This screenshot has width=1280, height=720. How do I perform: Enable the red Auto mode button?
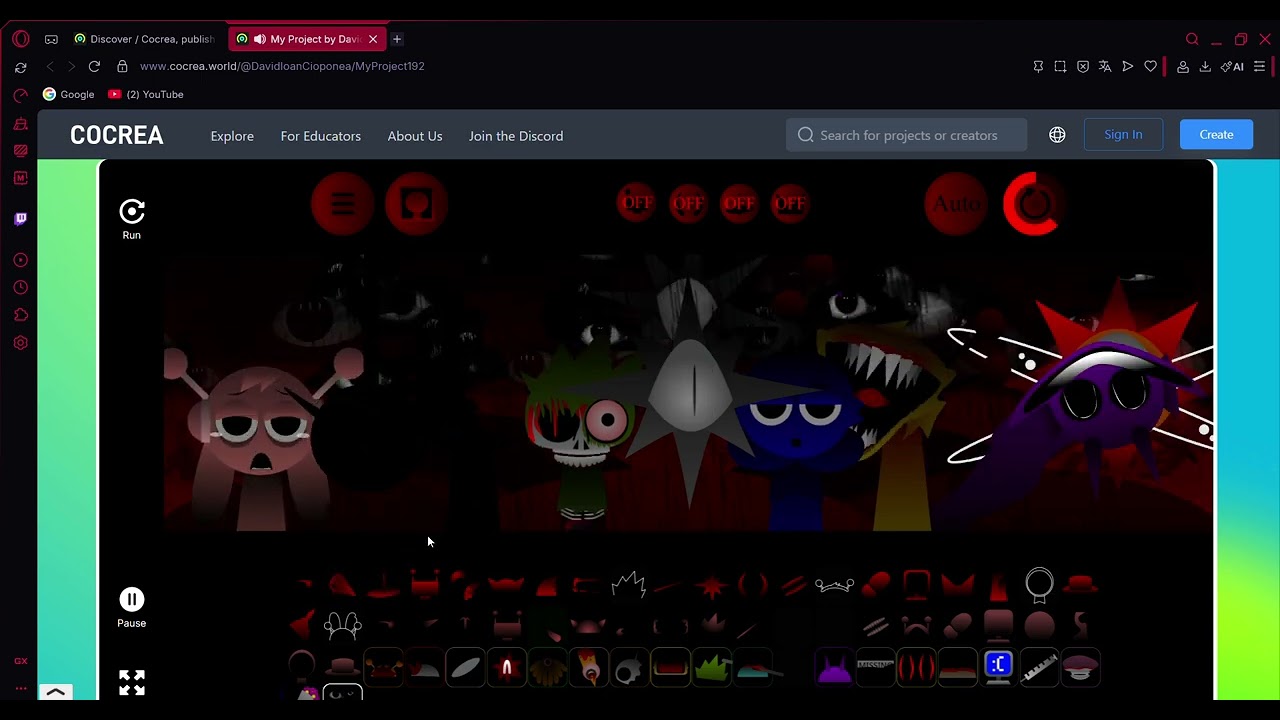pyautogui.click(x=956, y=204)
